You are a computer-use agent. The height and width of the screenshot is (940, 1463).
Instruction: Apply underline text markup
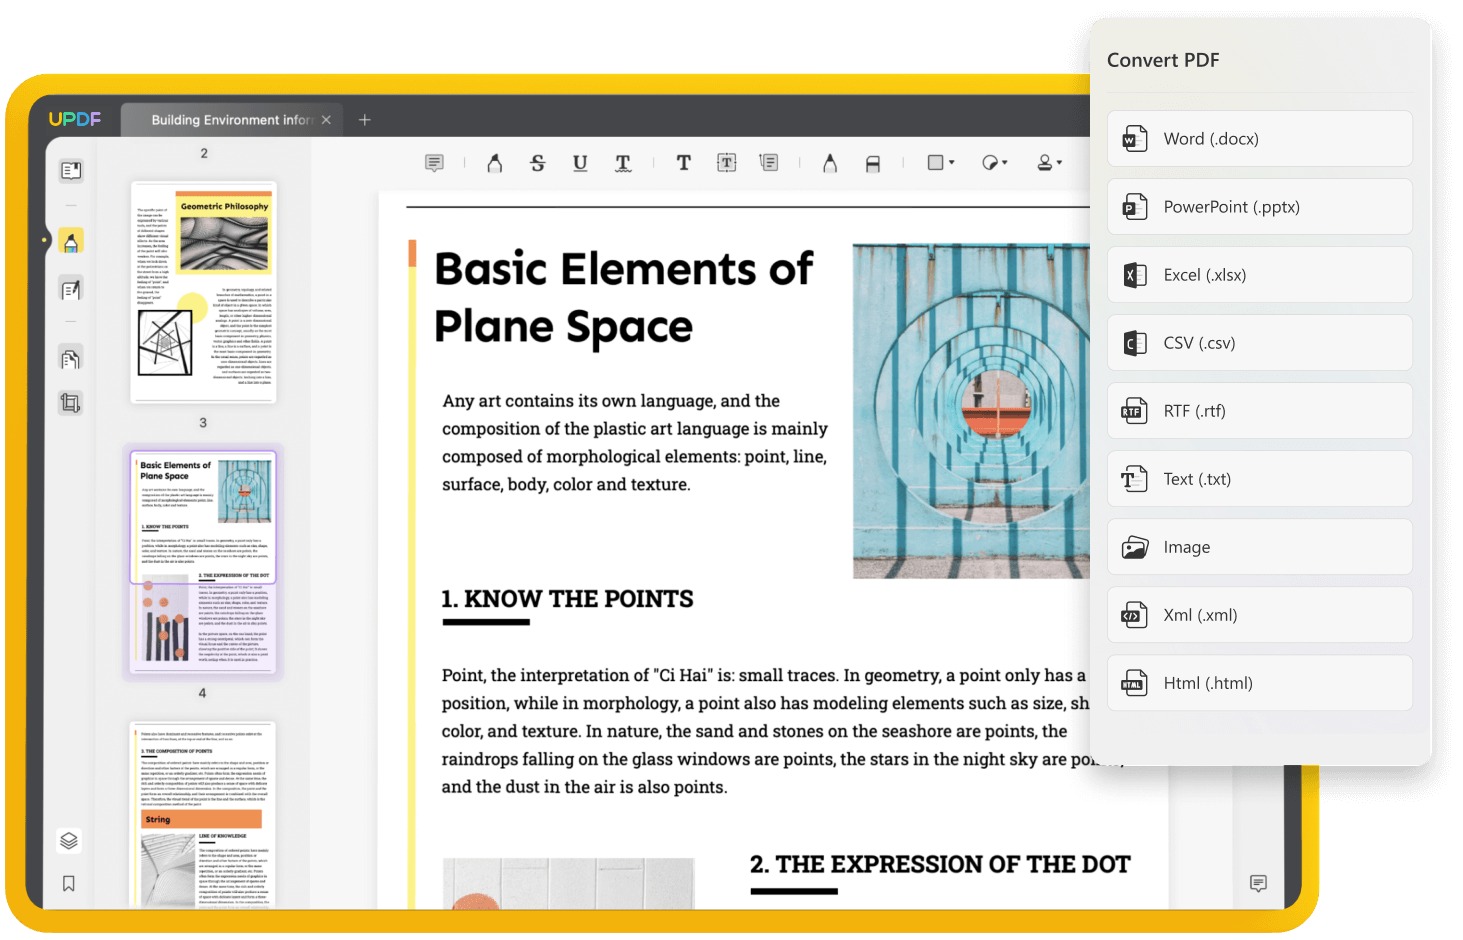coord(580,163)
